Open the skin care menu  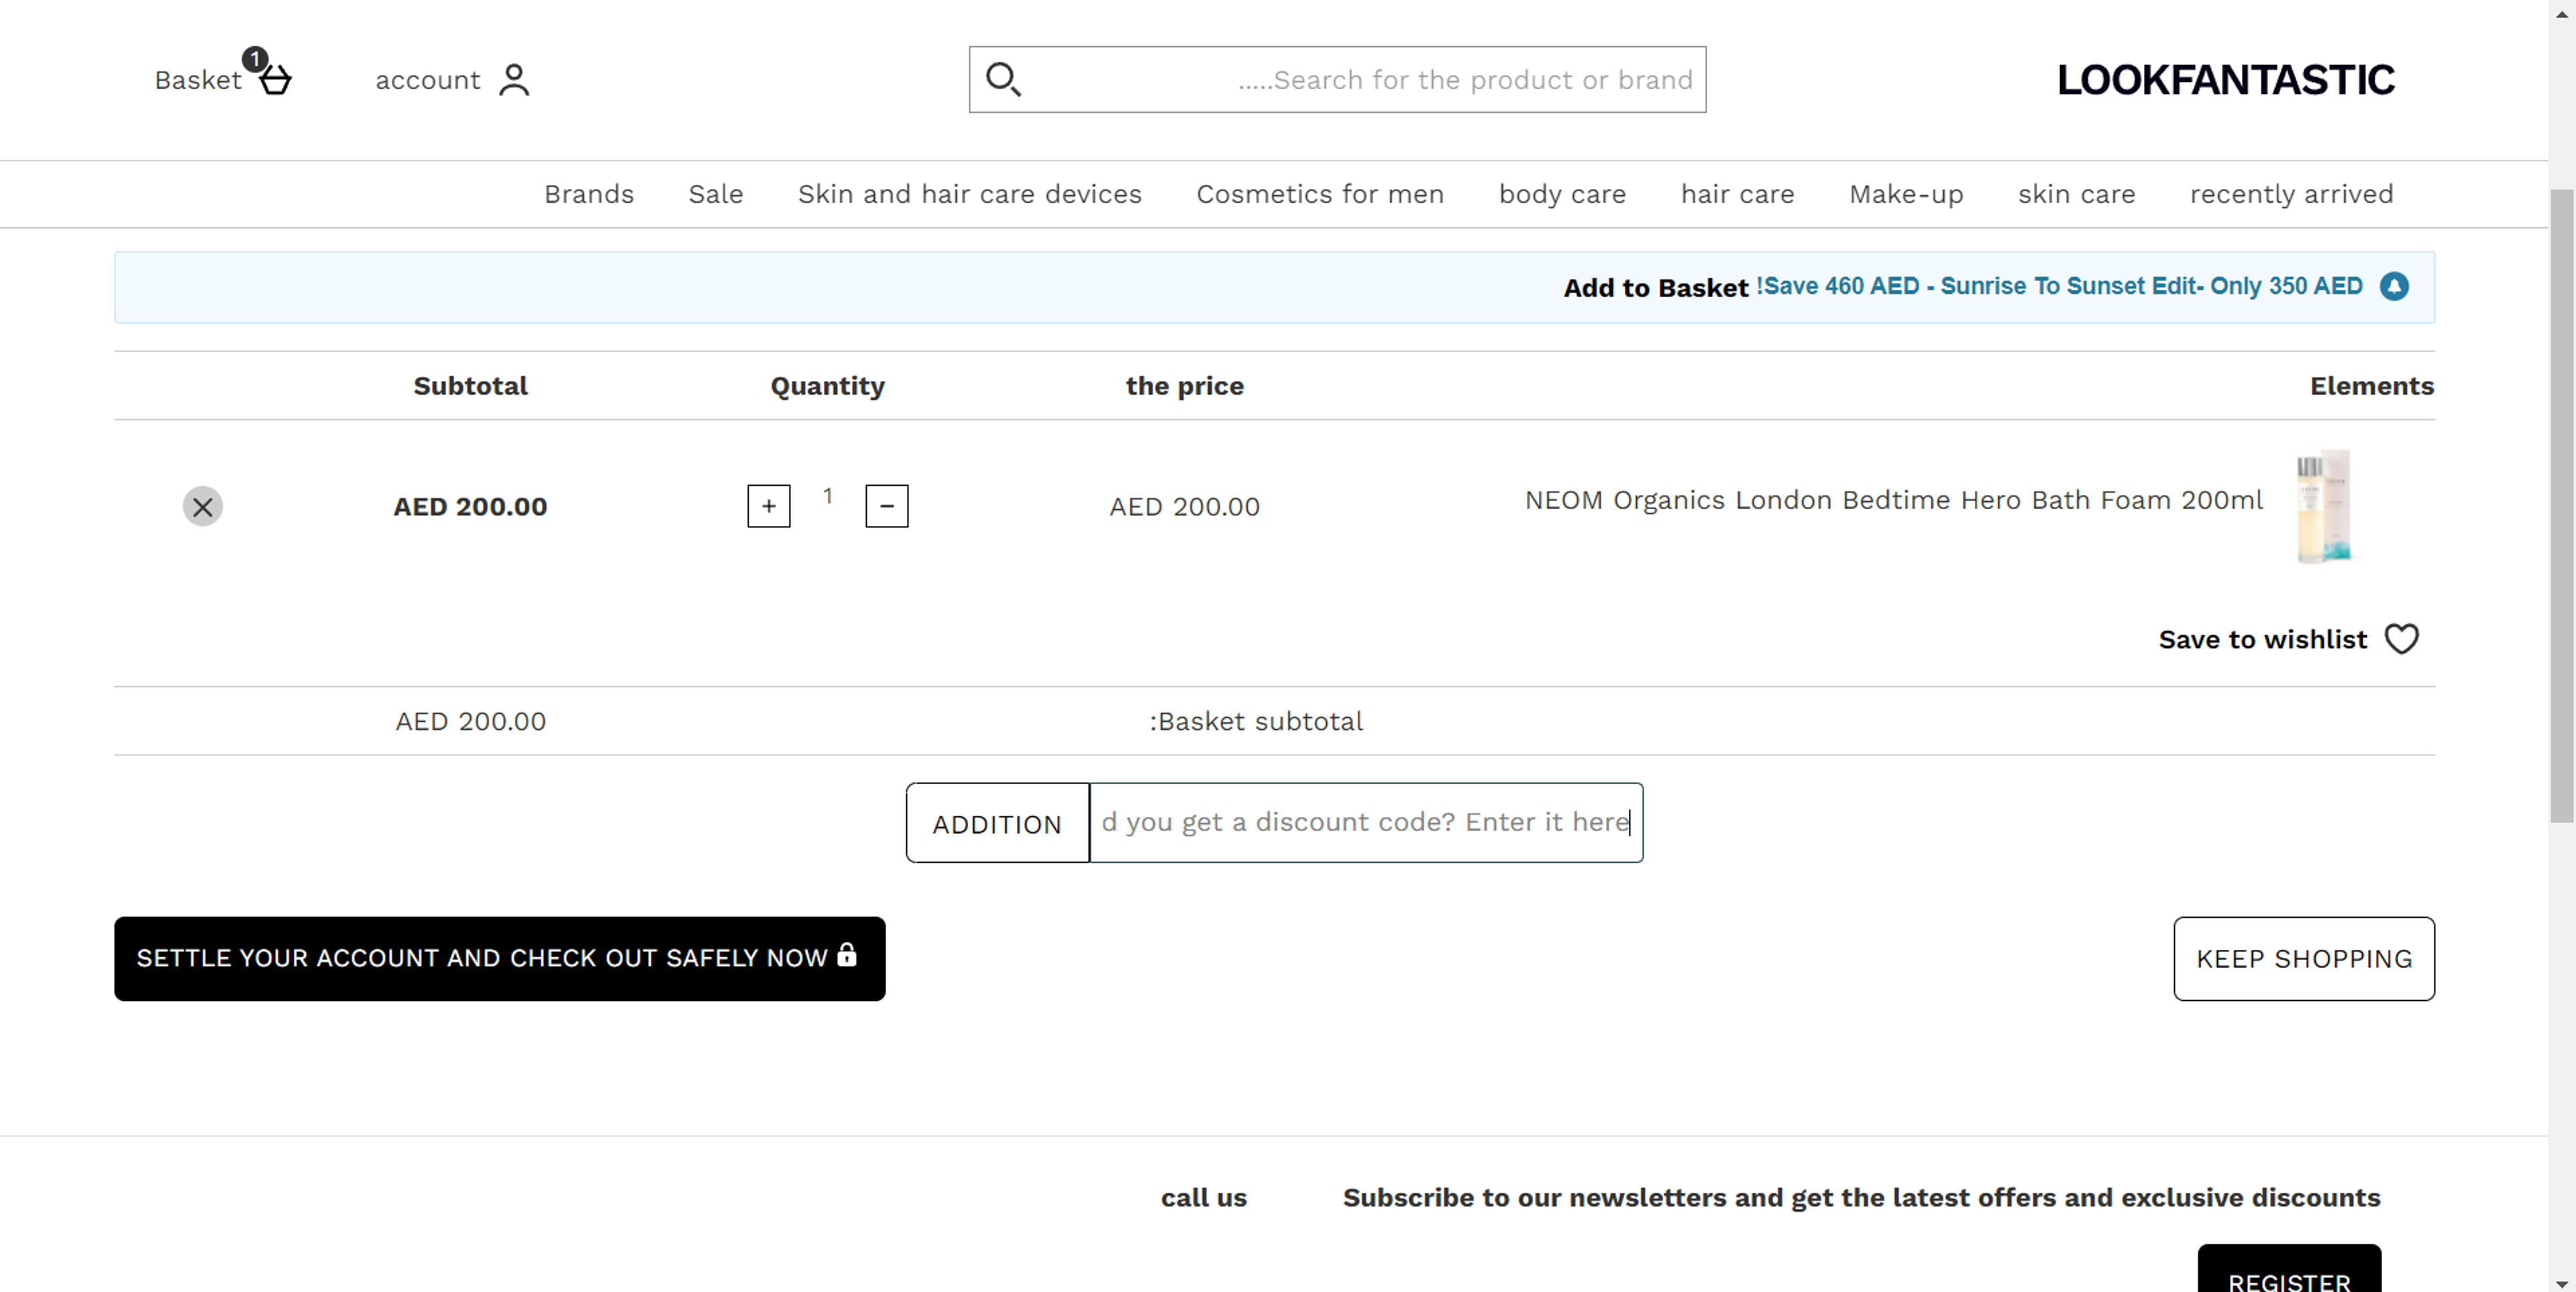(x=2077, y=194)
